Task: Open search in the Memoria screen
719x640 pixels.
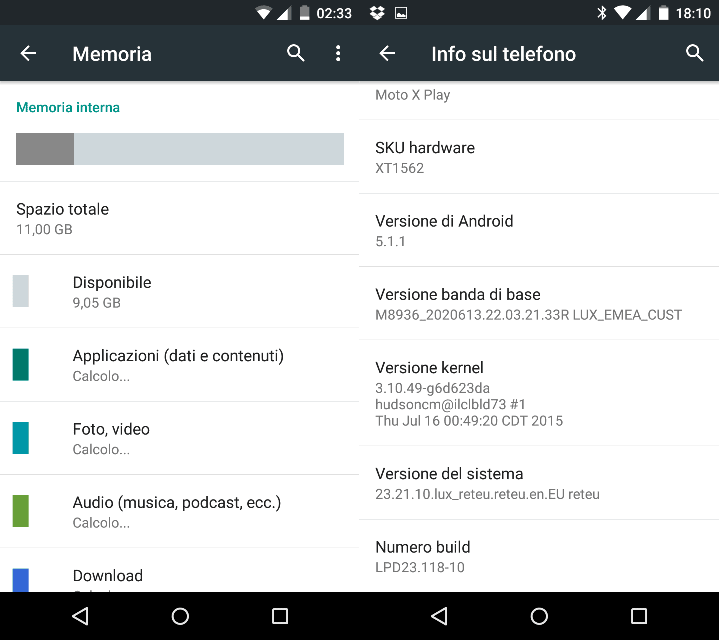Action: coord(295,53)
